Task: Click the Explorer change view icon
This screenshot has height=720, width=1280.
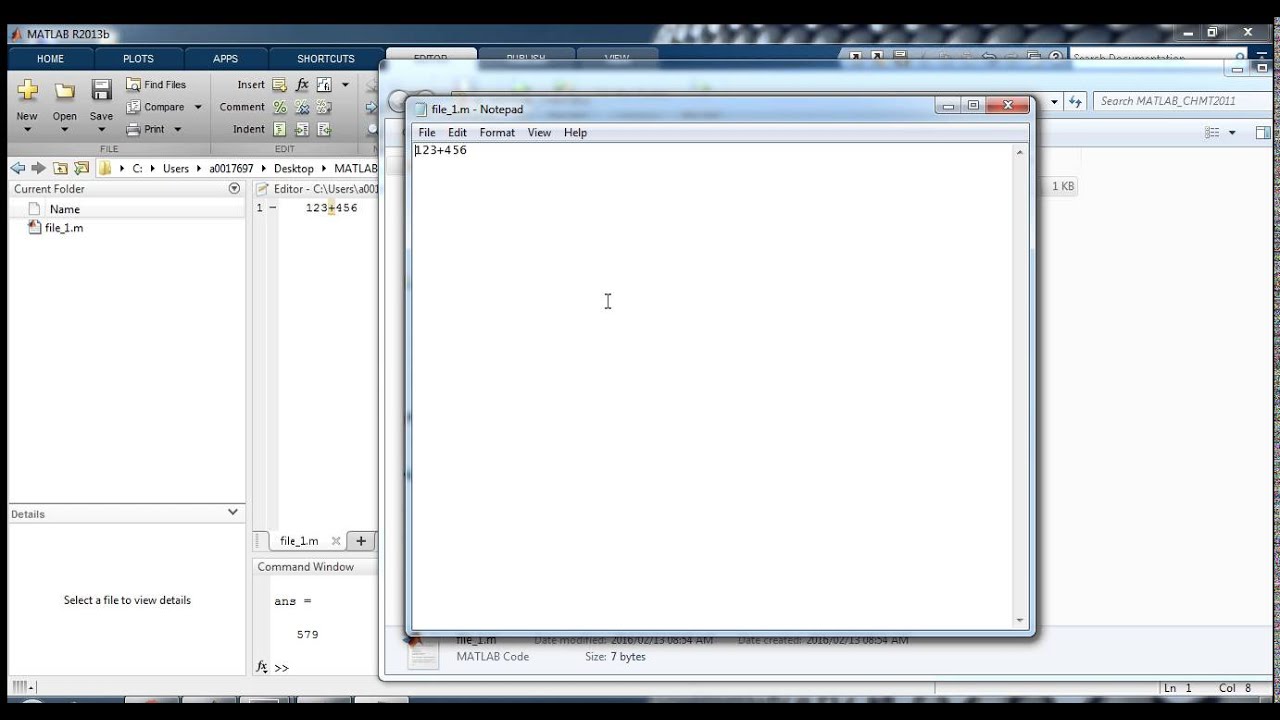Action: [x=1212, y=132]
